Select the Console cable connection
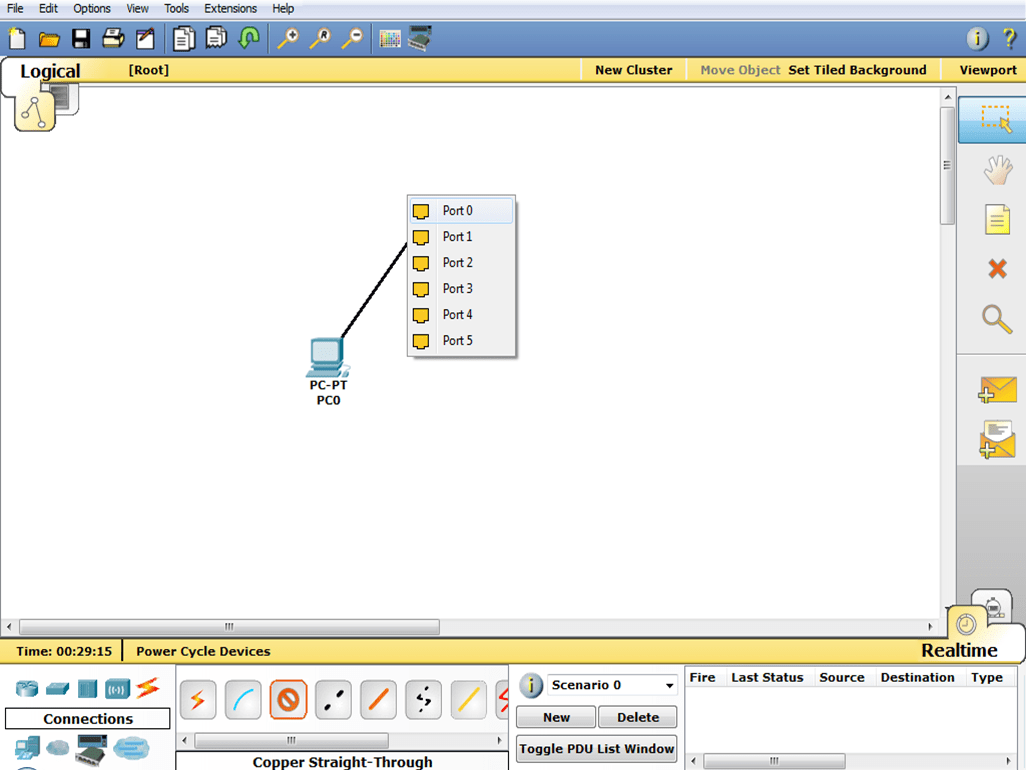The image size is (1026, 770). point(243,701)
